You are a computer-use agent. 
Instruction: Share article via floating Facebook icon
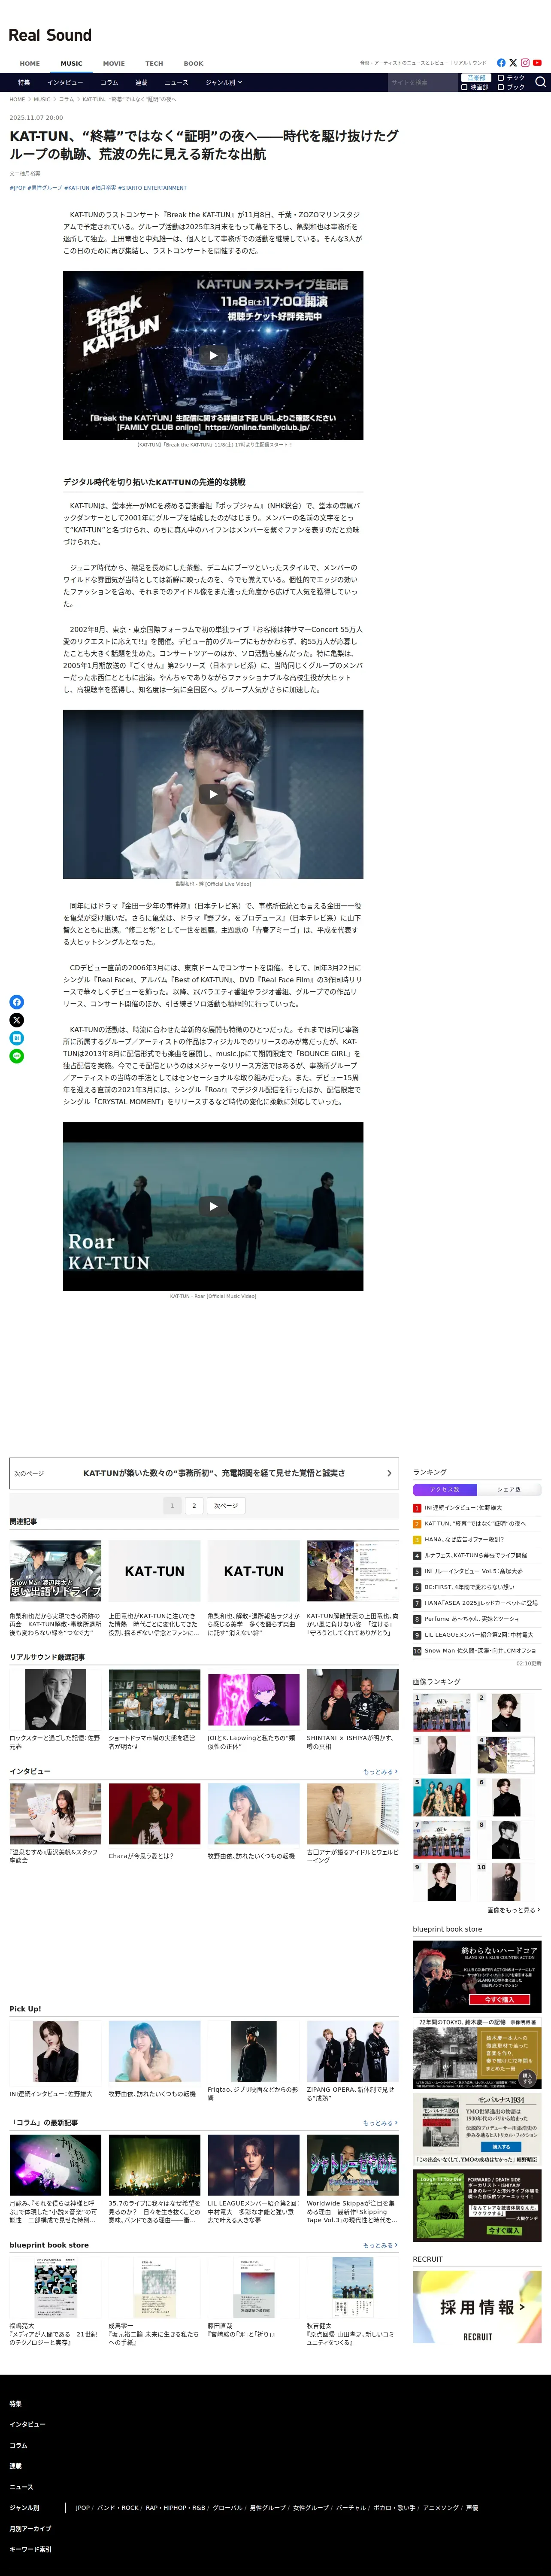point(17,1002)
